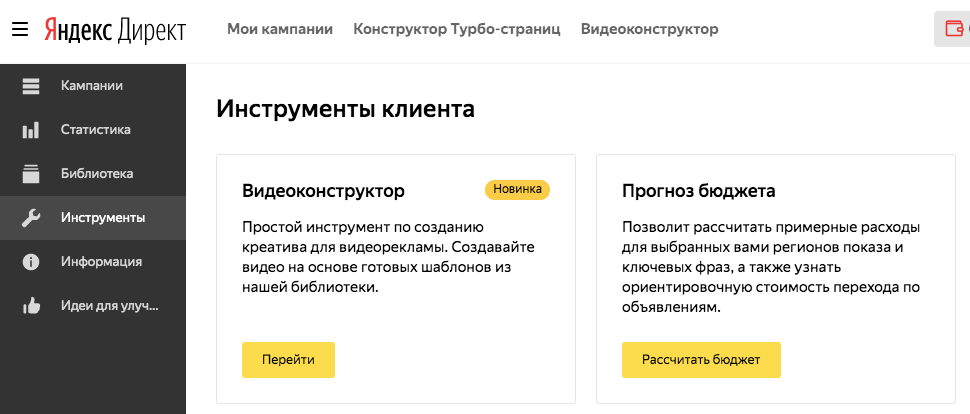Click the Библиотека archive icon
The image size is (970, 414).
click(x=31, y=174)
